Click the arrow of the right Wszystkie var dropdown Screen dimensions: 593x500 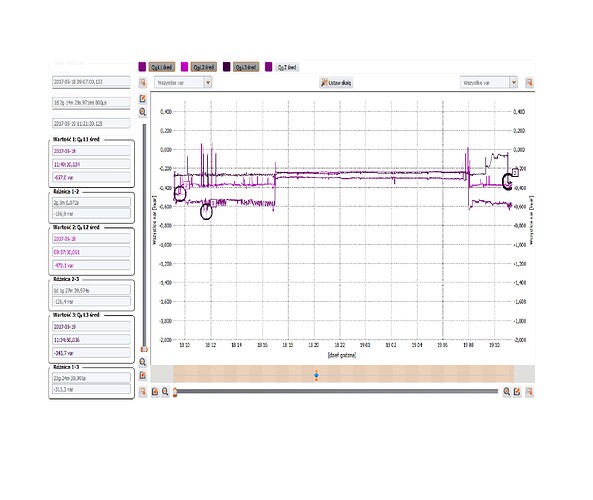(514, 82)
